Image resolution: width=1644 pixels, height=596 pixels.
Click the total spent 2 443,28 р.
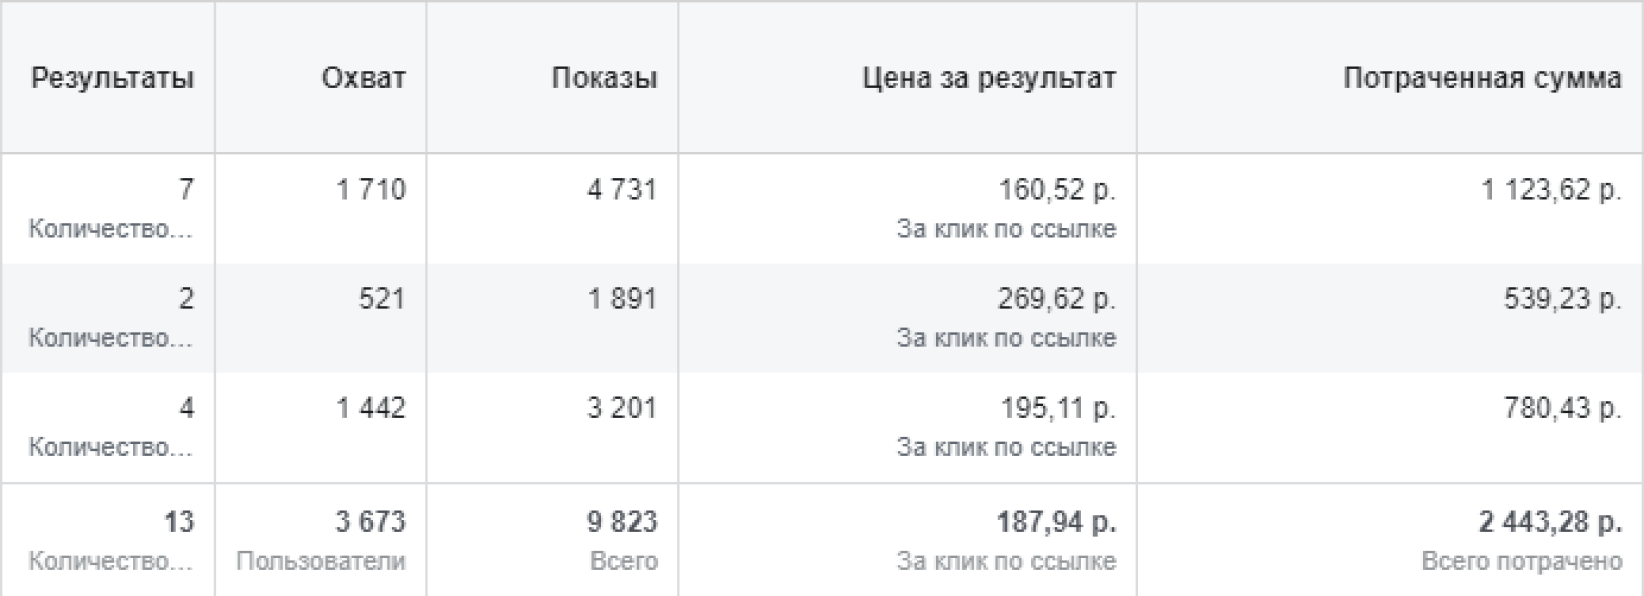(1550, 522)
